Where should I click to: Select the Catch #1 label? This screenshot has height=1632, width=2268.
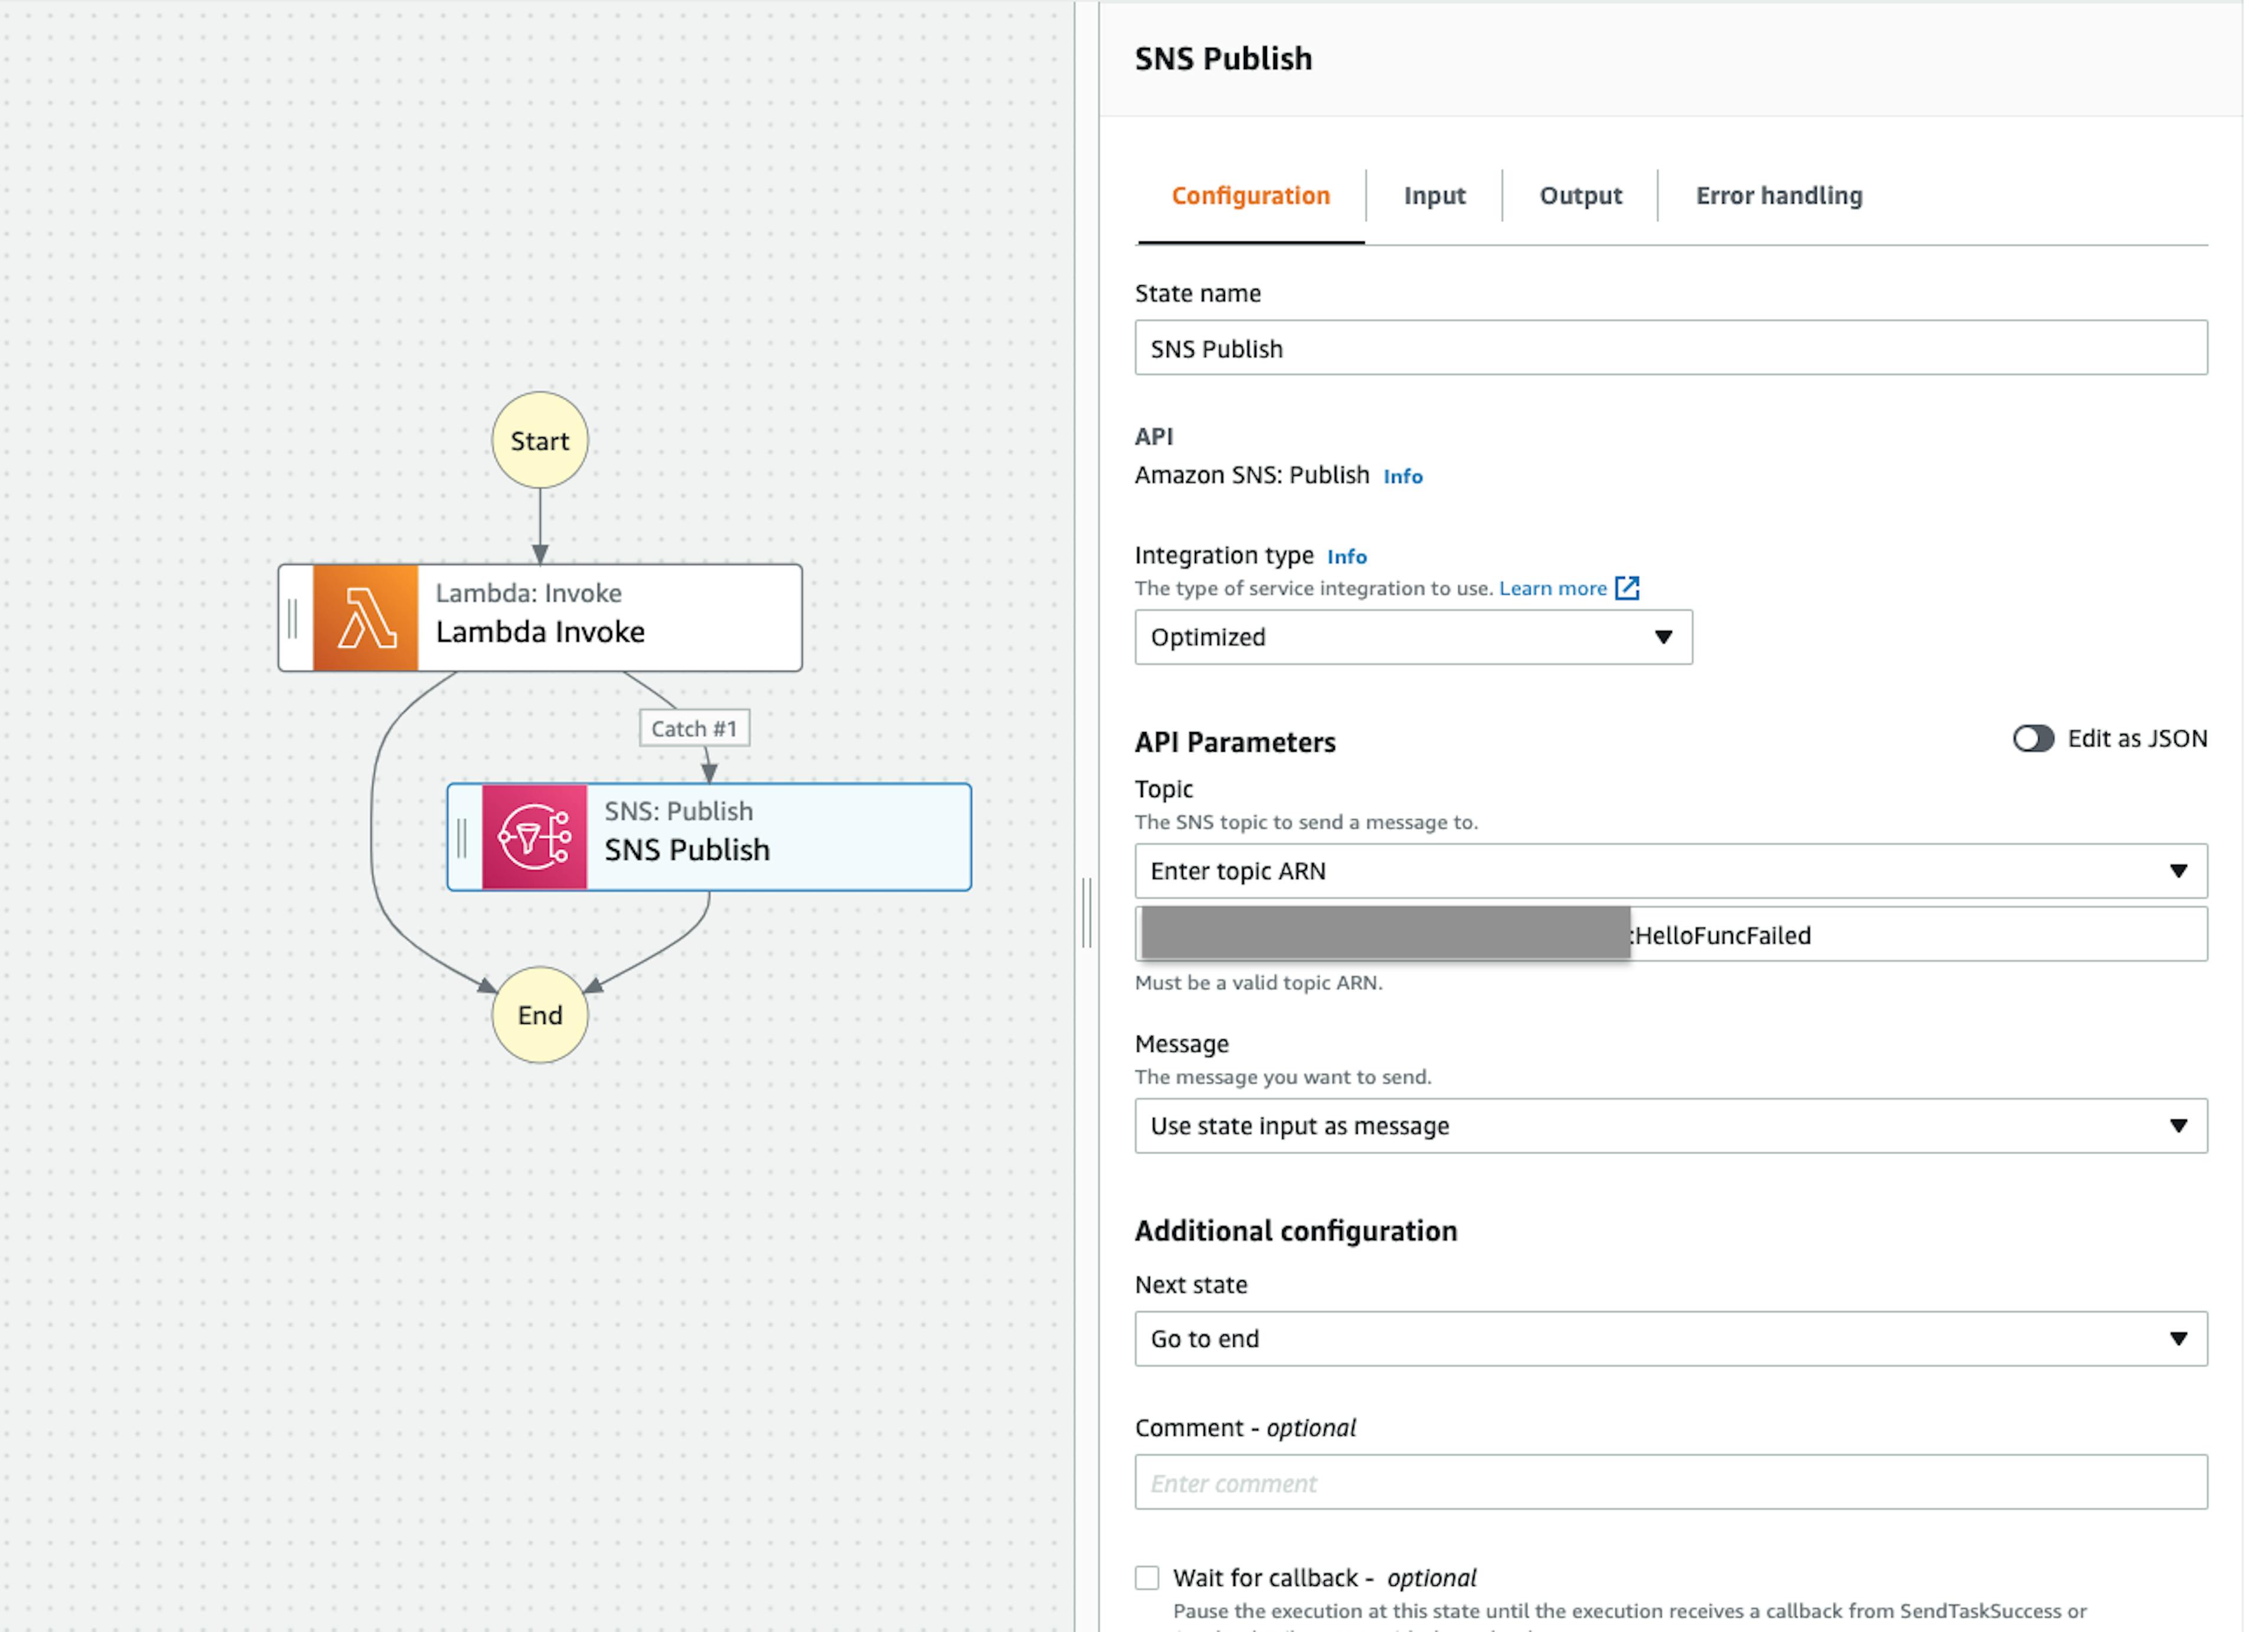pyautogui.click(x=694, y=728)
